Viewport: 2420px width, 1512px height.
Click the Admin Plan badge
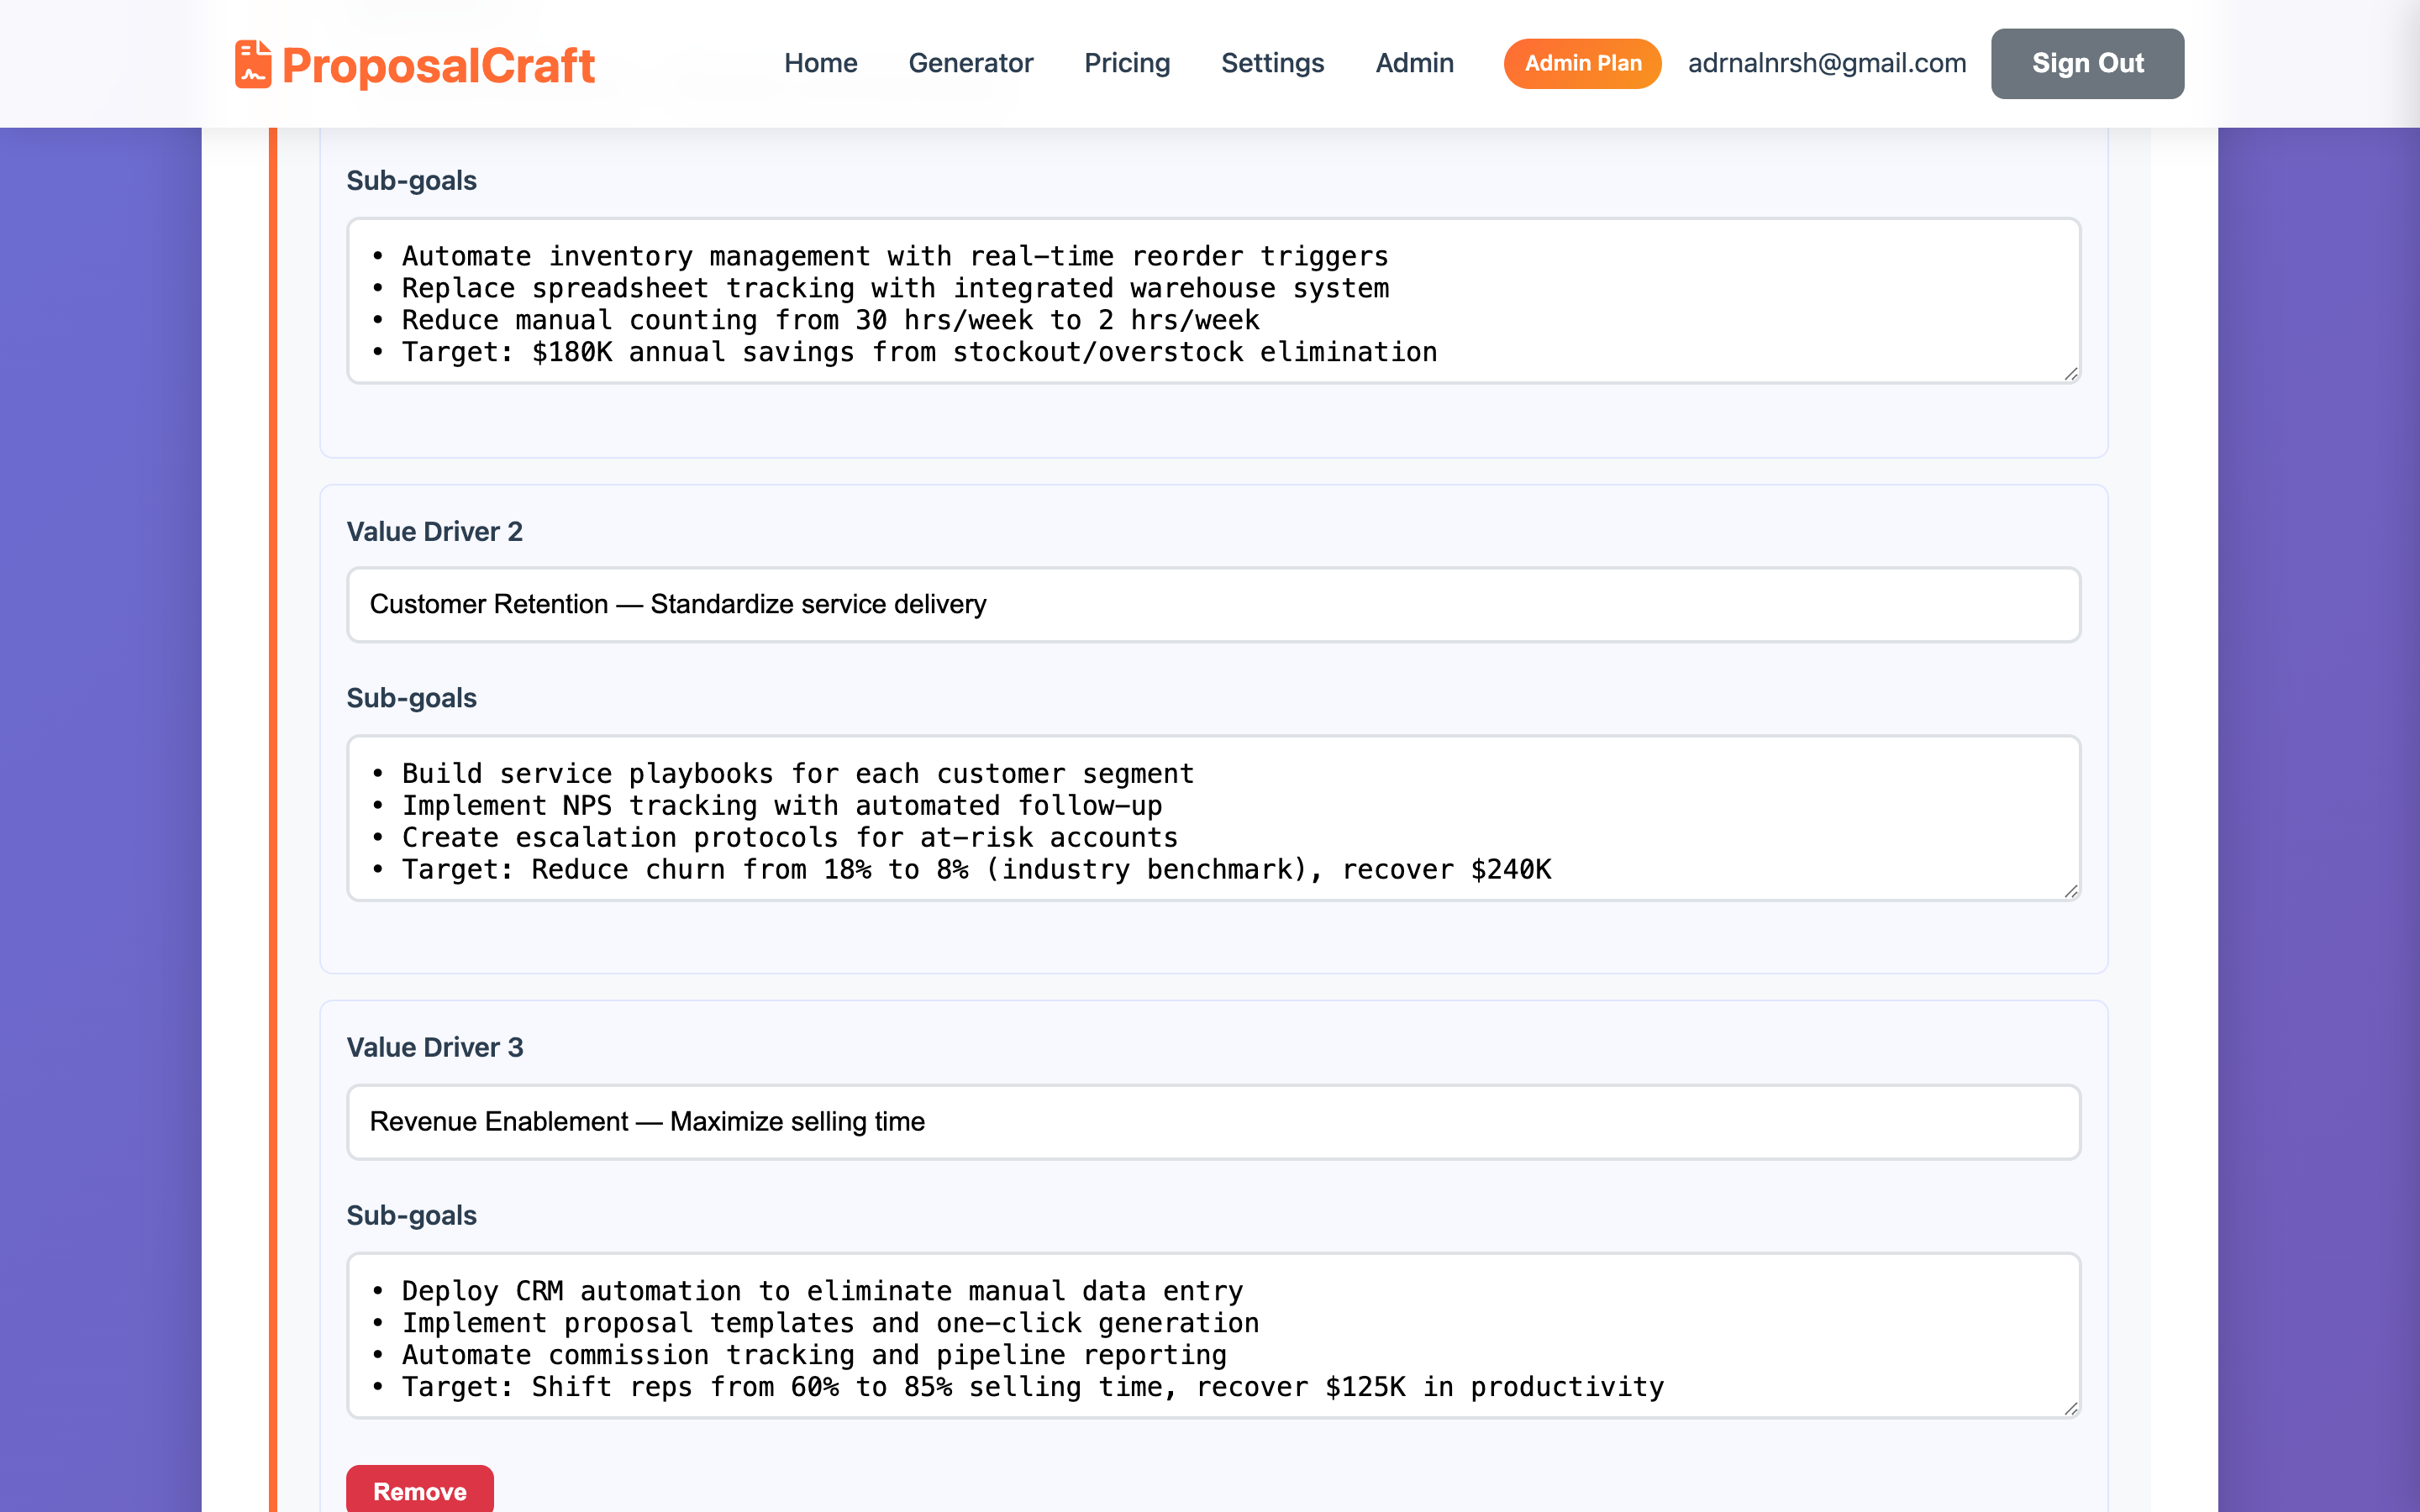(x=1582, y=63)
